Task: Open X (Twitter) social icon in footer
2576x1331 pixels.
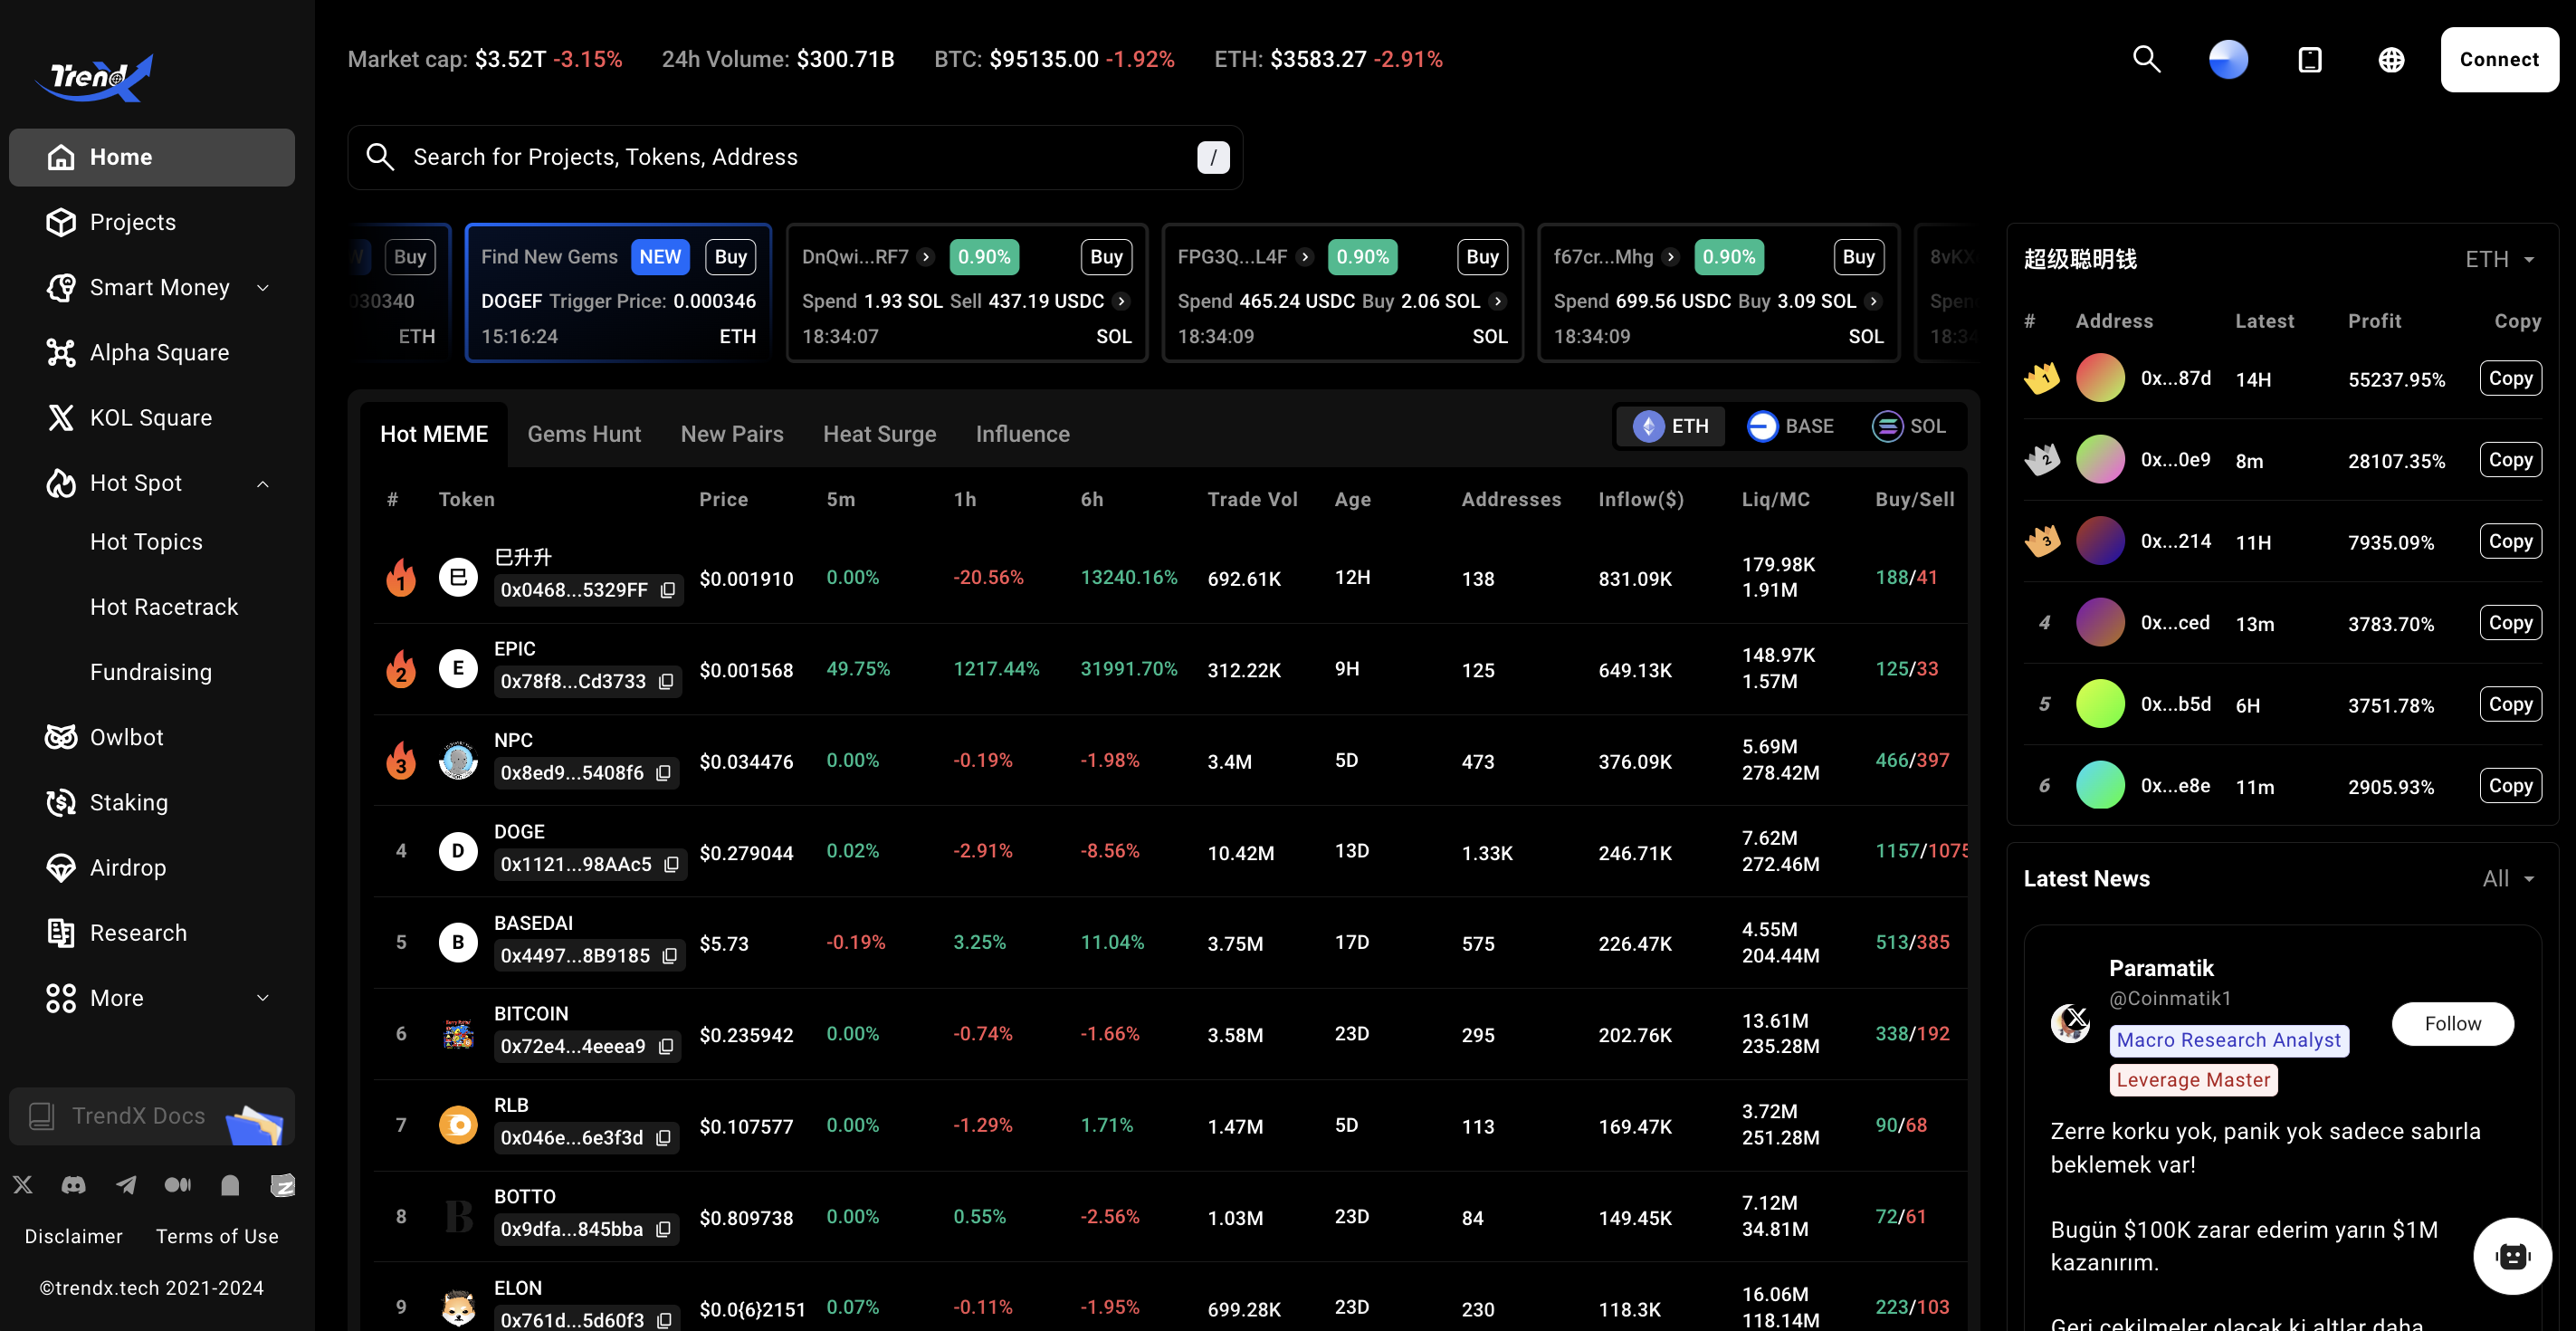Action: tap(23, 1185)
